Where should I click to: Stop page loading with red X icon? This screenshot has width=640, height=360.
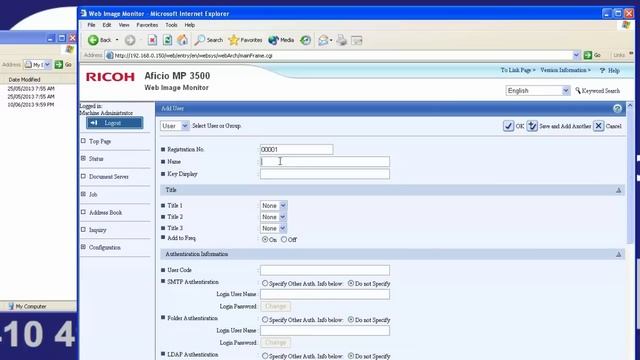pos(152,40)
